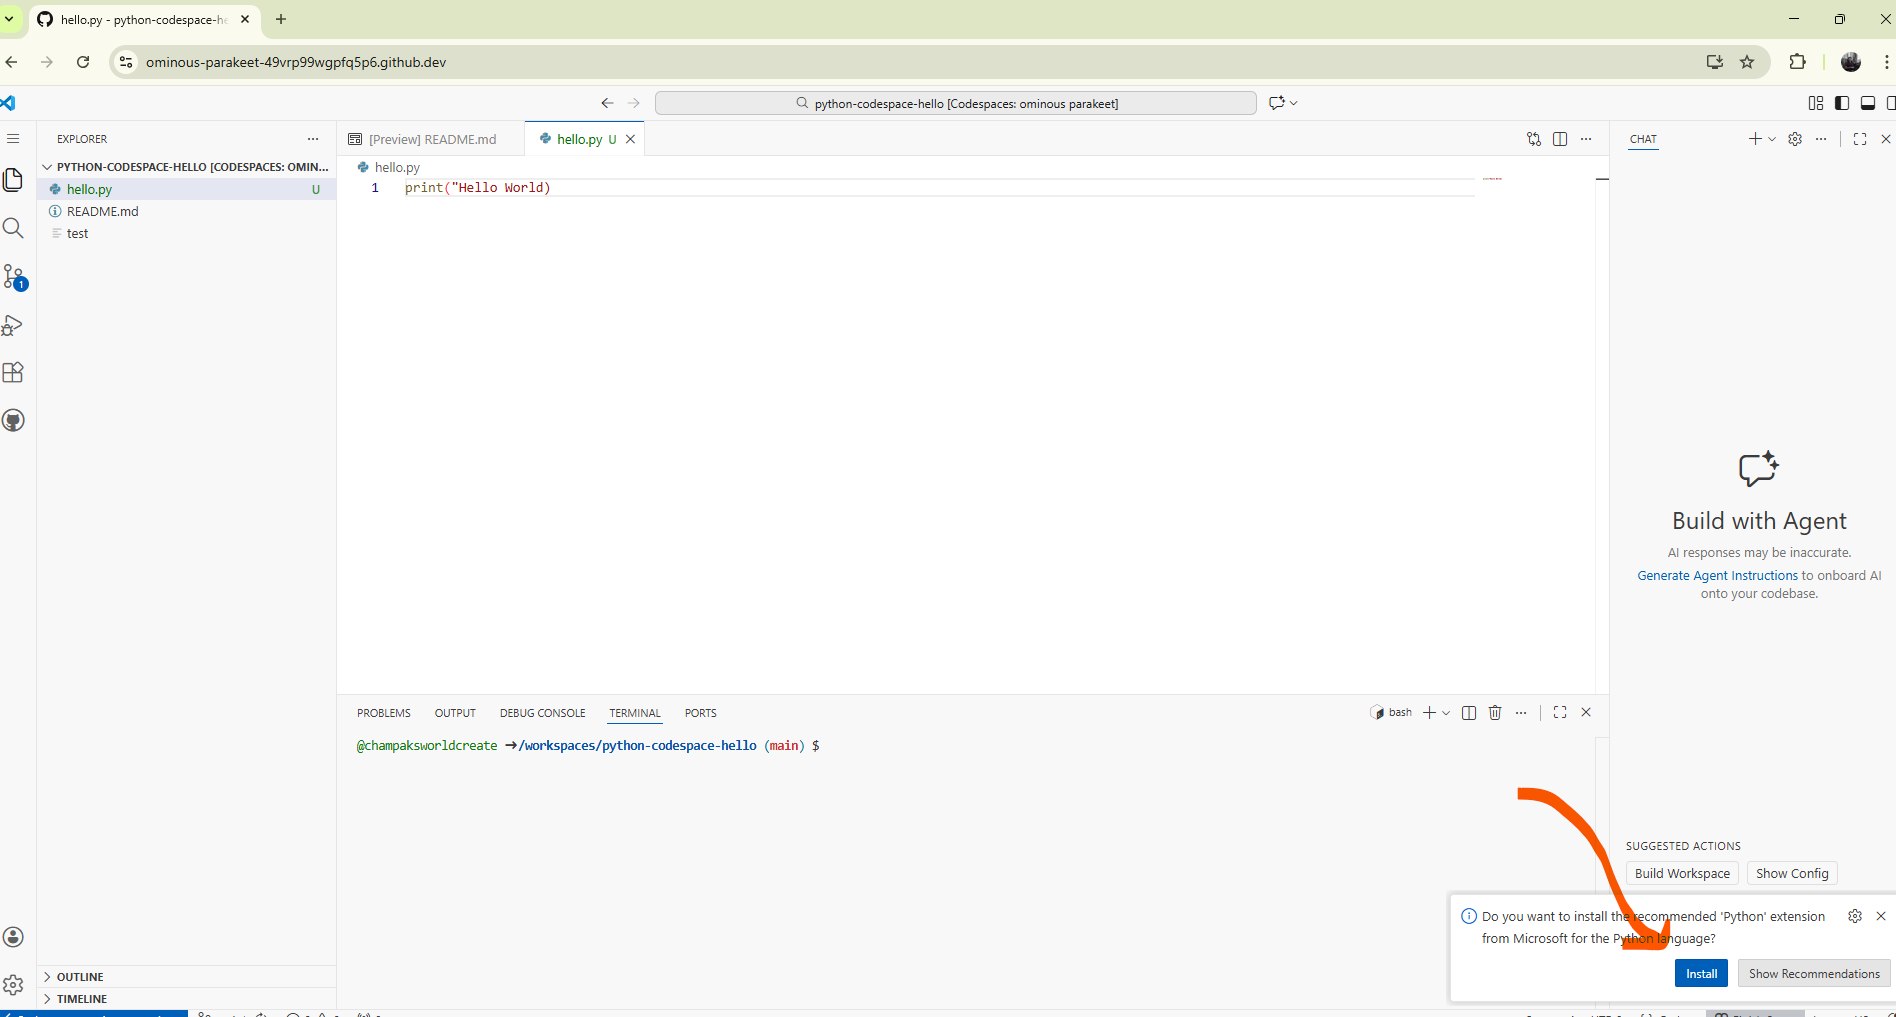Open the Copilot chat menu in title bar
The image size is (1896, 1017).
pyautogui.click(x=1283, y=103)
